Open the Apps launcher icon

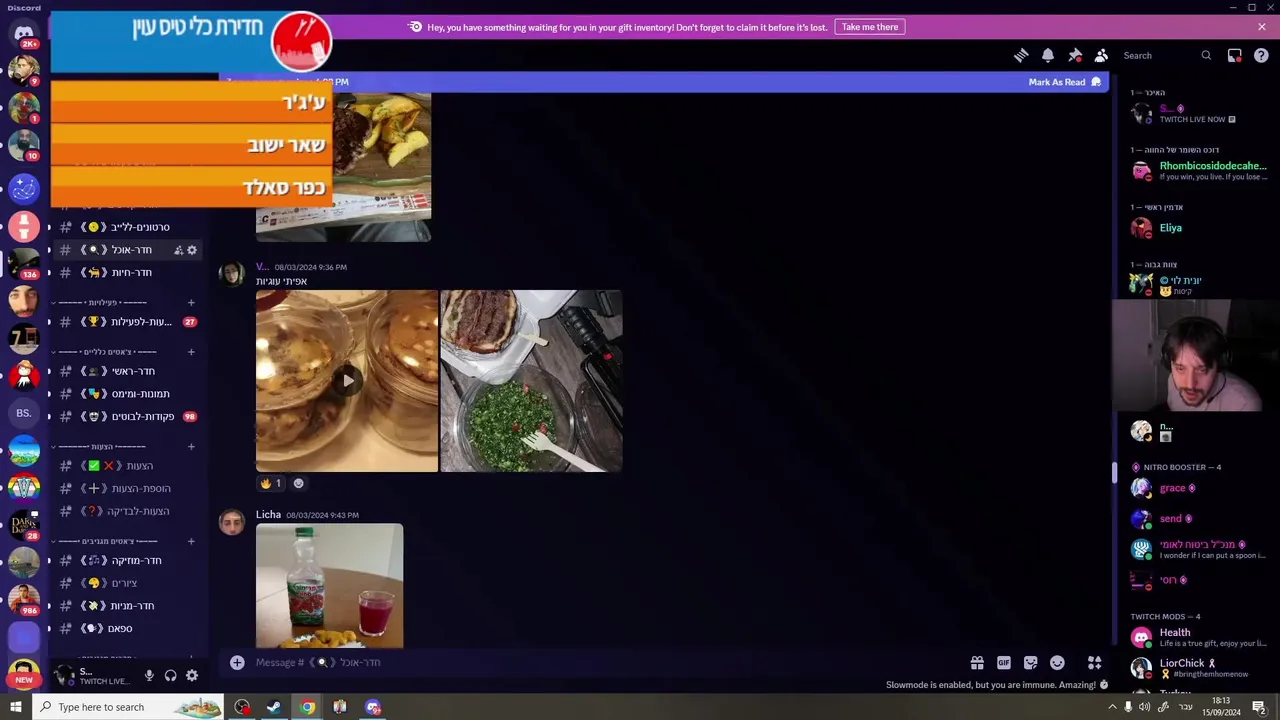click(x=1095, y=663)
